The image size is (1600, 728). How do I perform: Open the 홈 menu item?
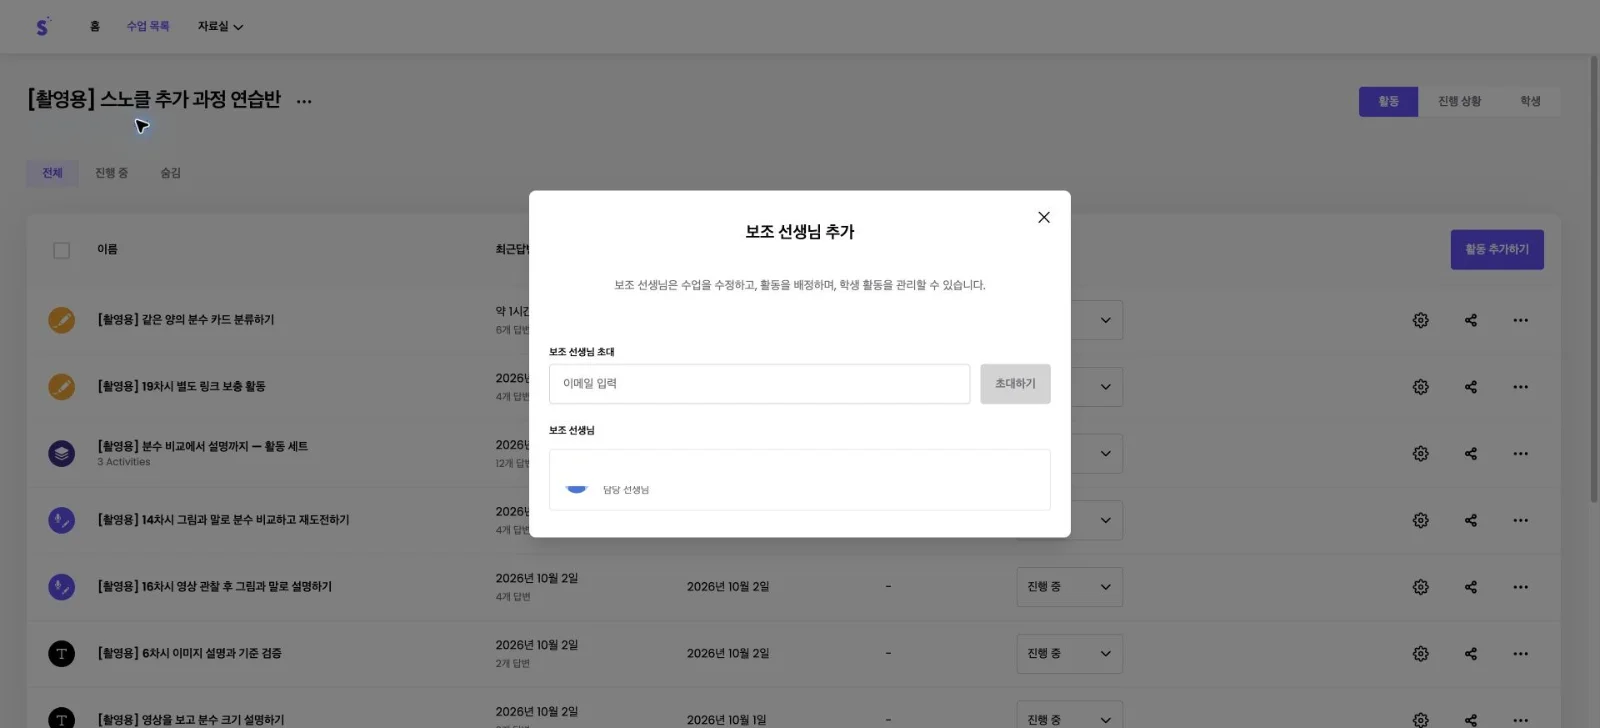click(95, 27)
